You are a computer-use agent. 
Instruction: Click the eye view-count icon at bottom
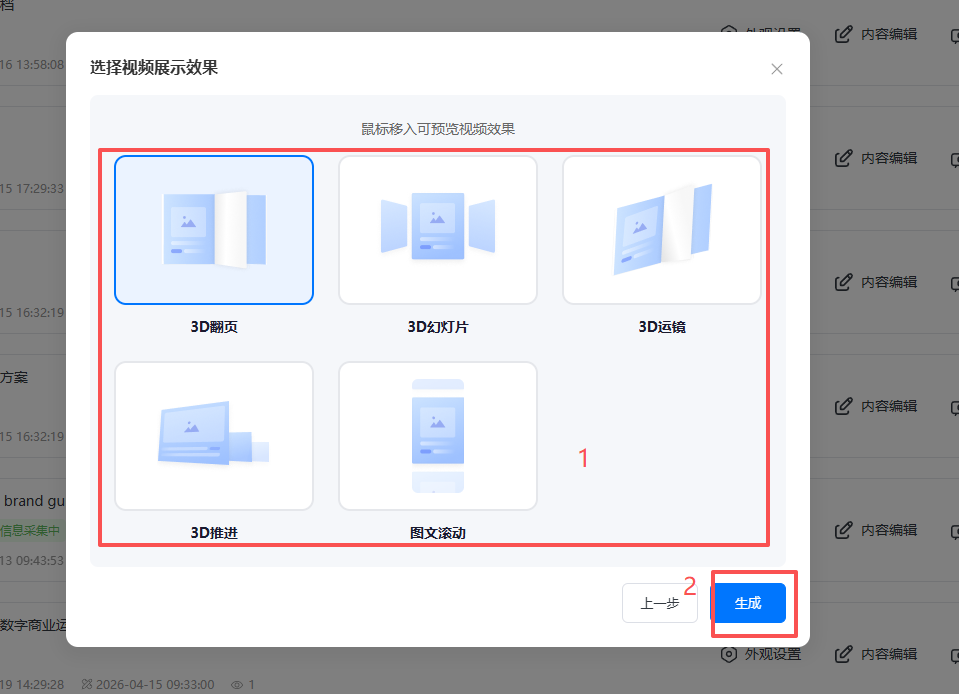pos(237,685)
